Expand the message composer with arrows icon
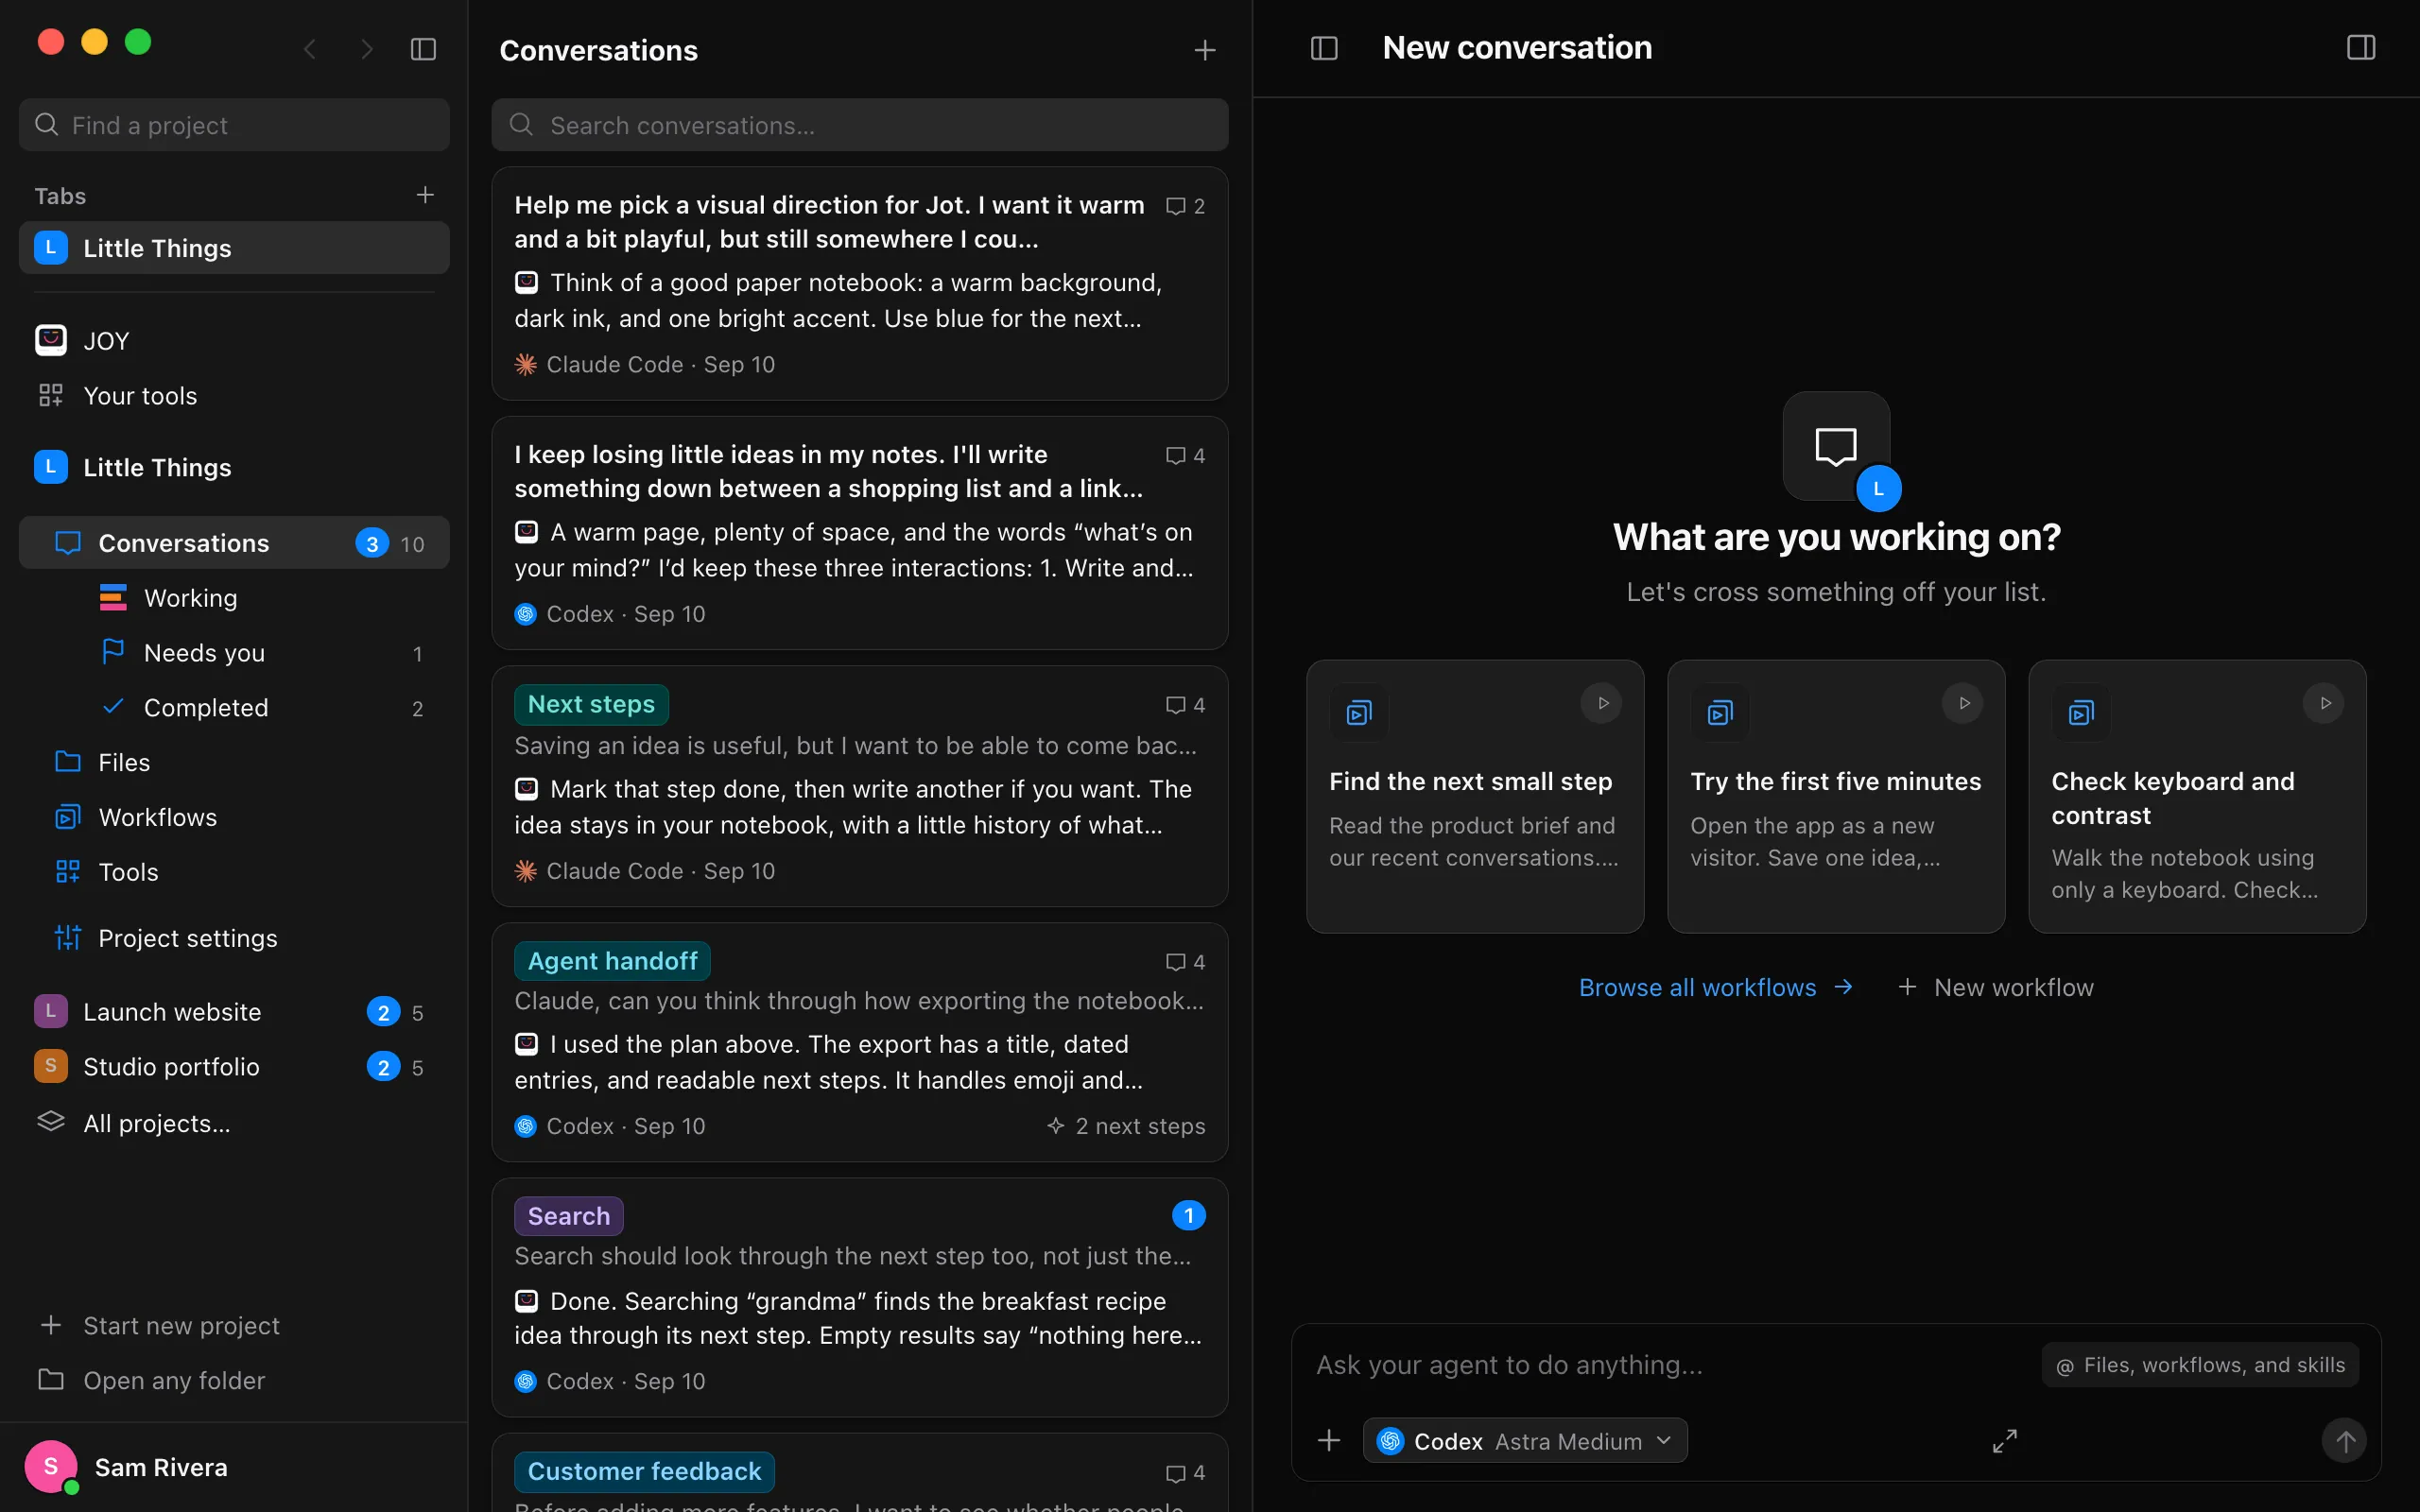Screen dimensions: 2420x1512 2005,1441
